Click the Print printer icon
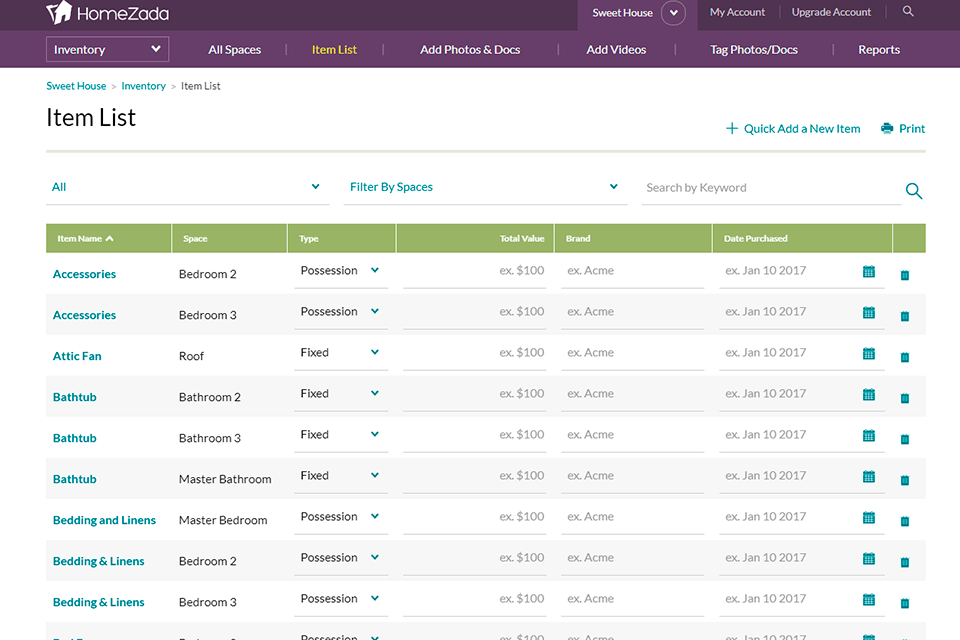Viewport: 960px width, 640px height. pos(887,129)
